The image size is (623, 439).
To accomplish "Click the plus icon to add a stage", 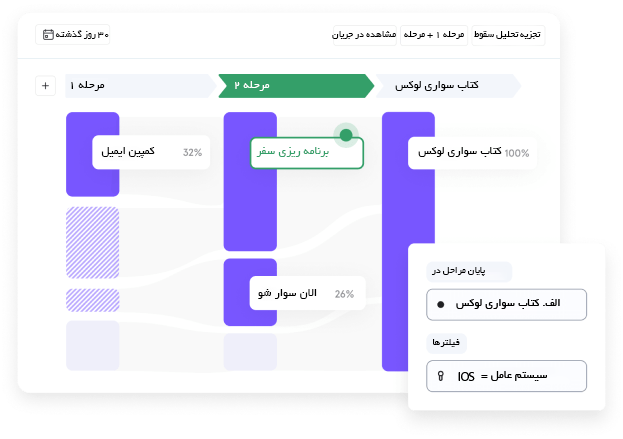I will (45, 85).
